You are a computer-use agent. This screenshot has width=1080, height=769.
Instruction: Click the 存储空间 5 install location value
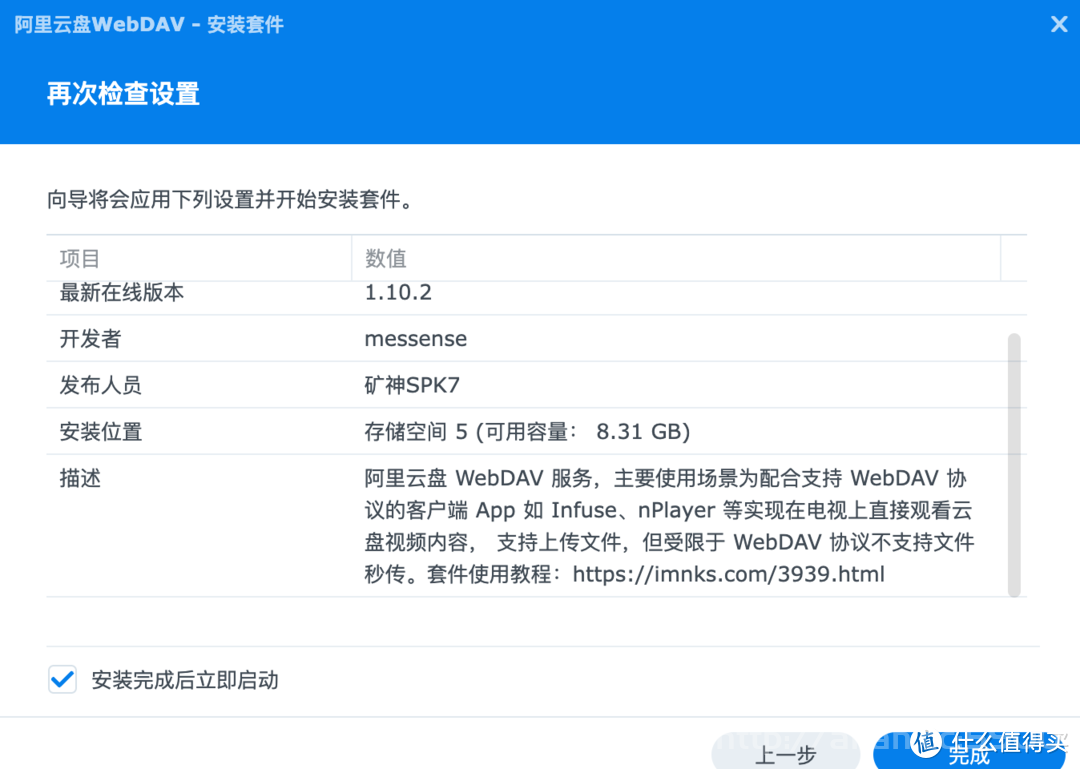click(x=527, y=431)
